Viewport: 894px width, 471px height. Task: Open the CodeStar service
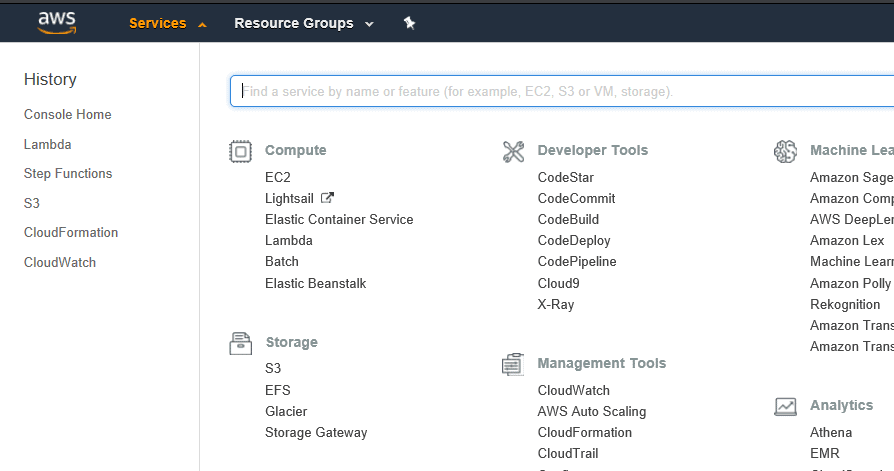click(566, 177)
